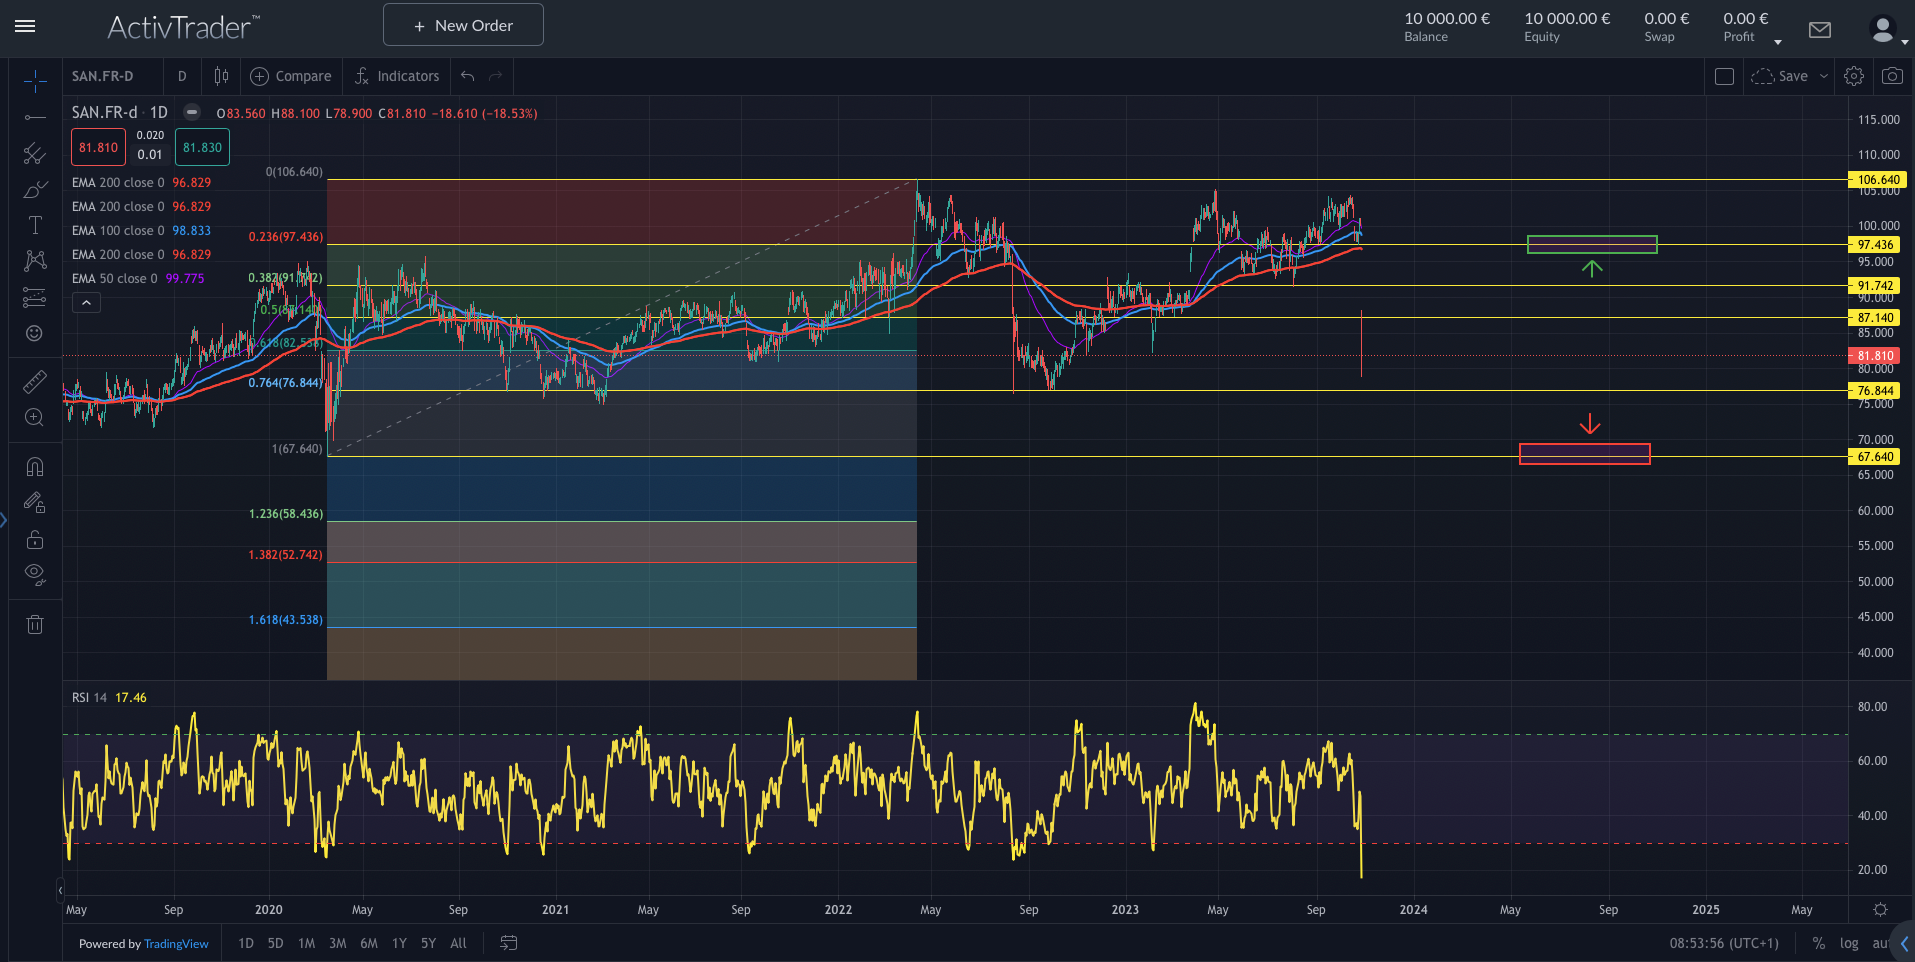The height and width of the screenshot is (962, 1915).
Task: Select the Brush drawing tool
Action: 35,189
